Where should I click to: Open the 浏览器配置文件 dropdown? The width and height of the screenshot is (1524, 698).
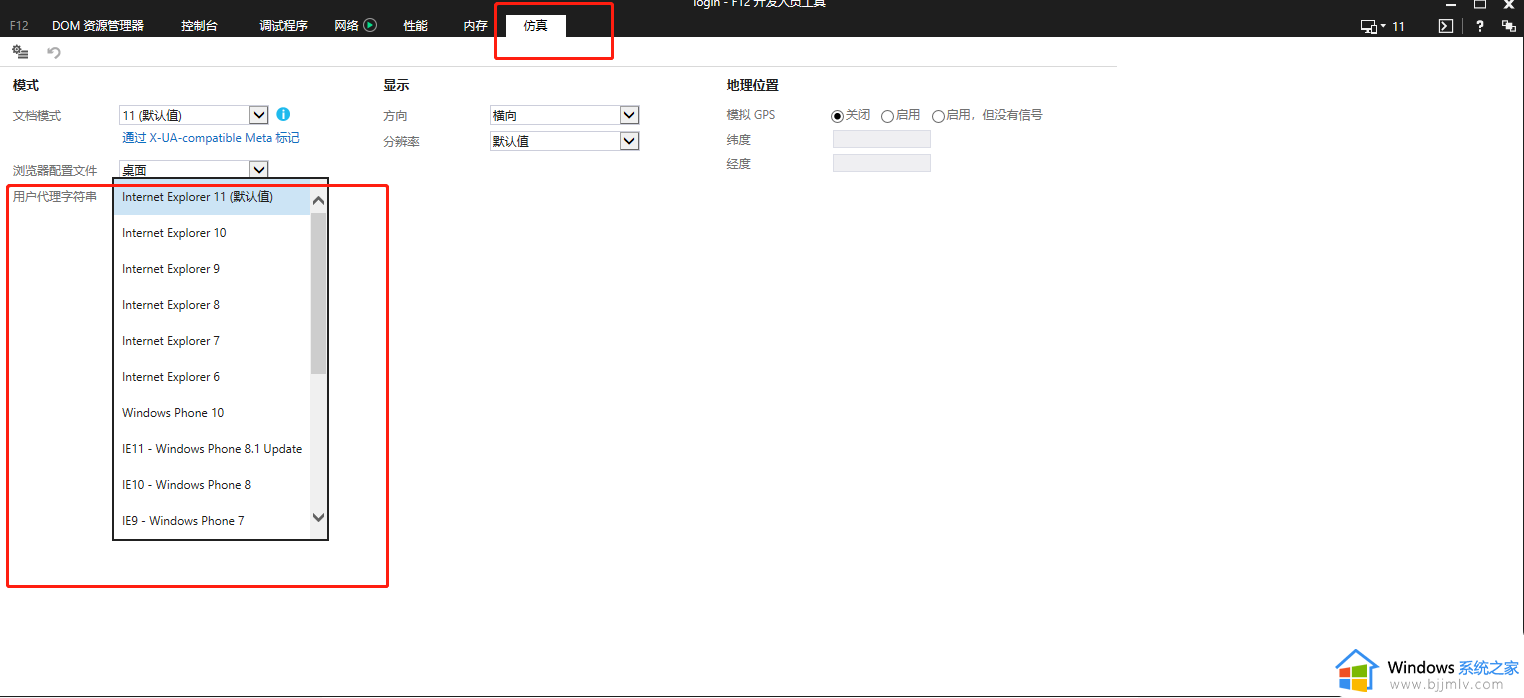[x=194, y=170]
